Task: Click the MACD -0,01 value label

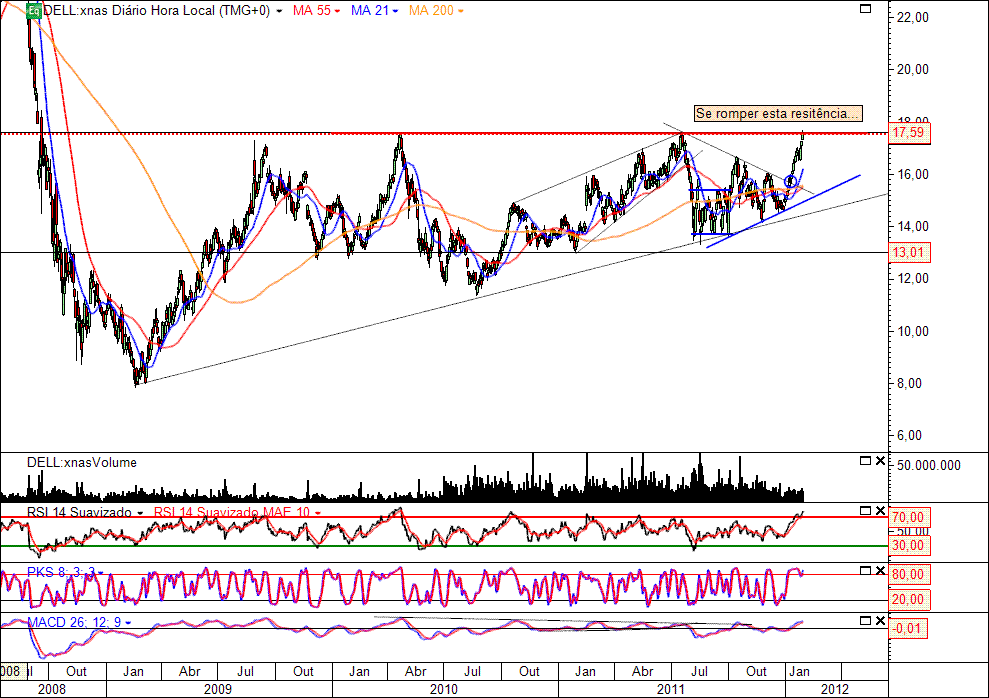Action: [908, 629]
